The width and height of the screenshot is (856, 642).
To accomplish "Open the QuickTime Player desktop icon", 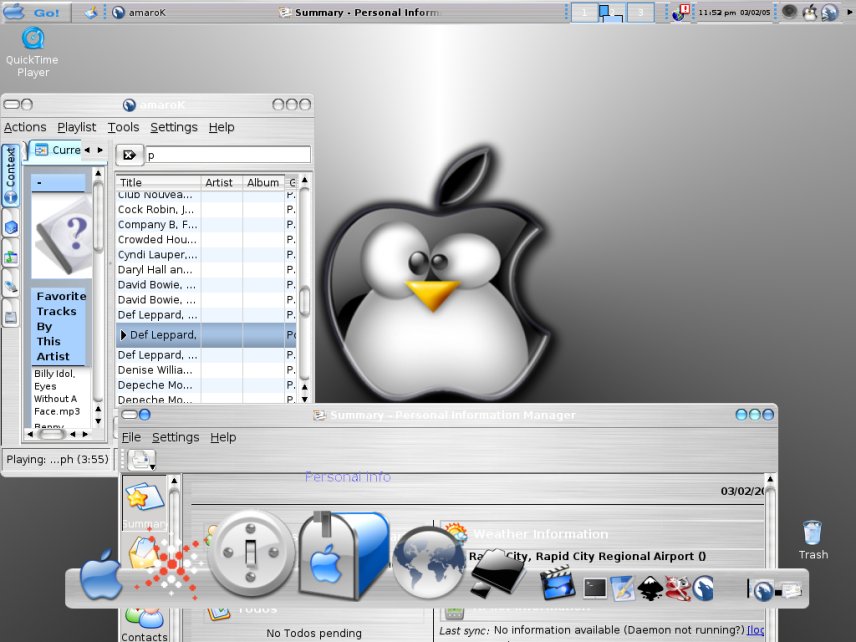I will pyautogui.click(x=32, y=52).
